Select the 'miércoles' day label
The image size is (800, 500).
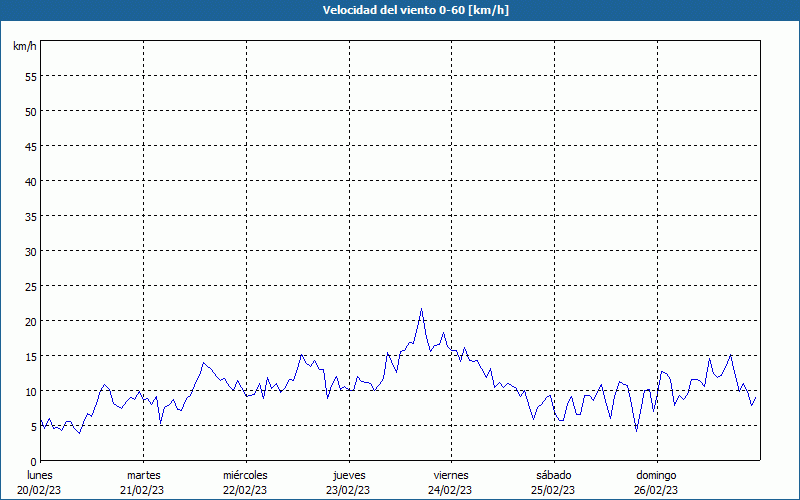(x=245, y=475)
